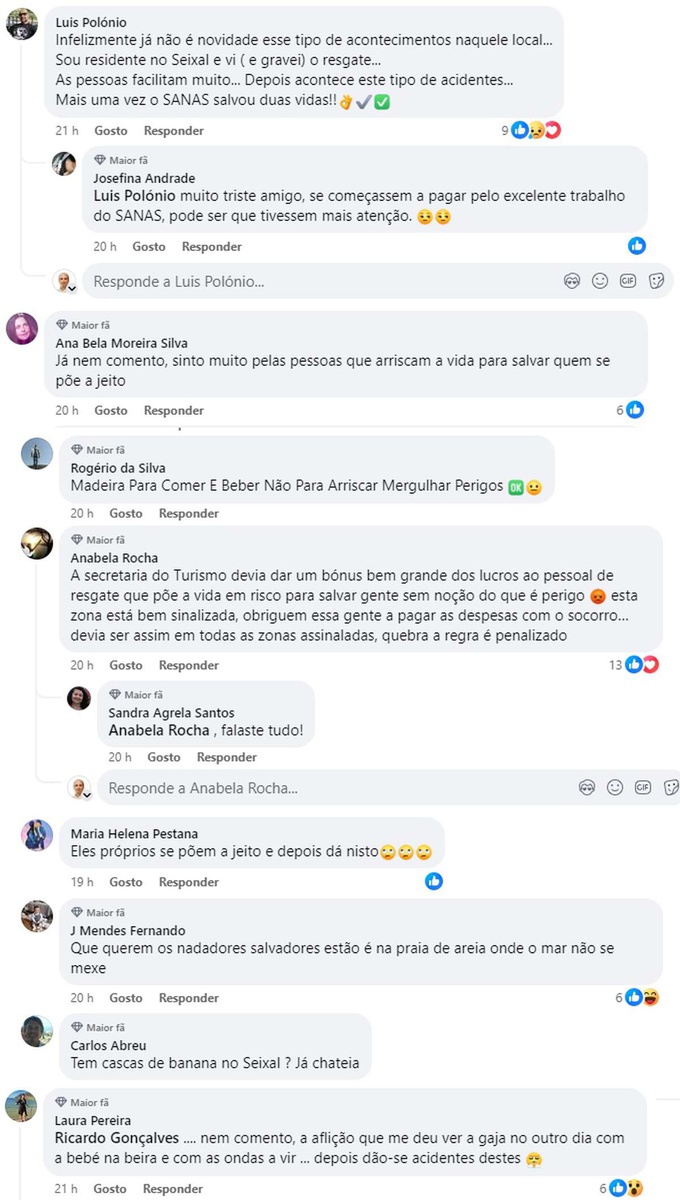The width and height of the screenshot is (680, 1200).
Task: Reply to Sandra Agrela Santos
Action: pos(227,757)
